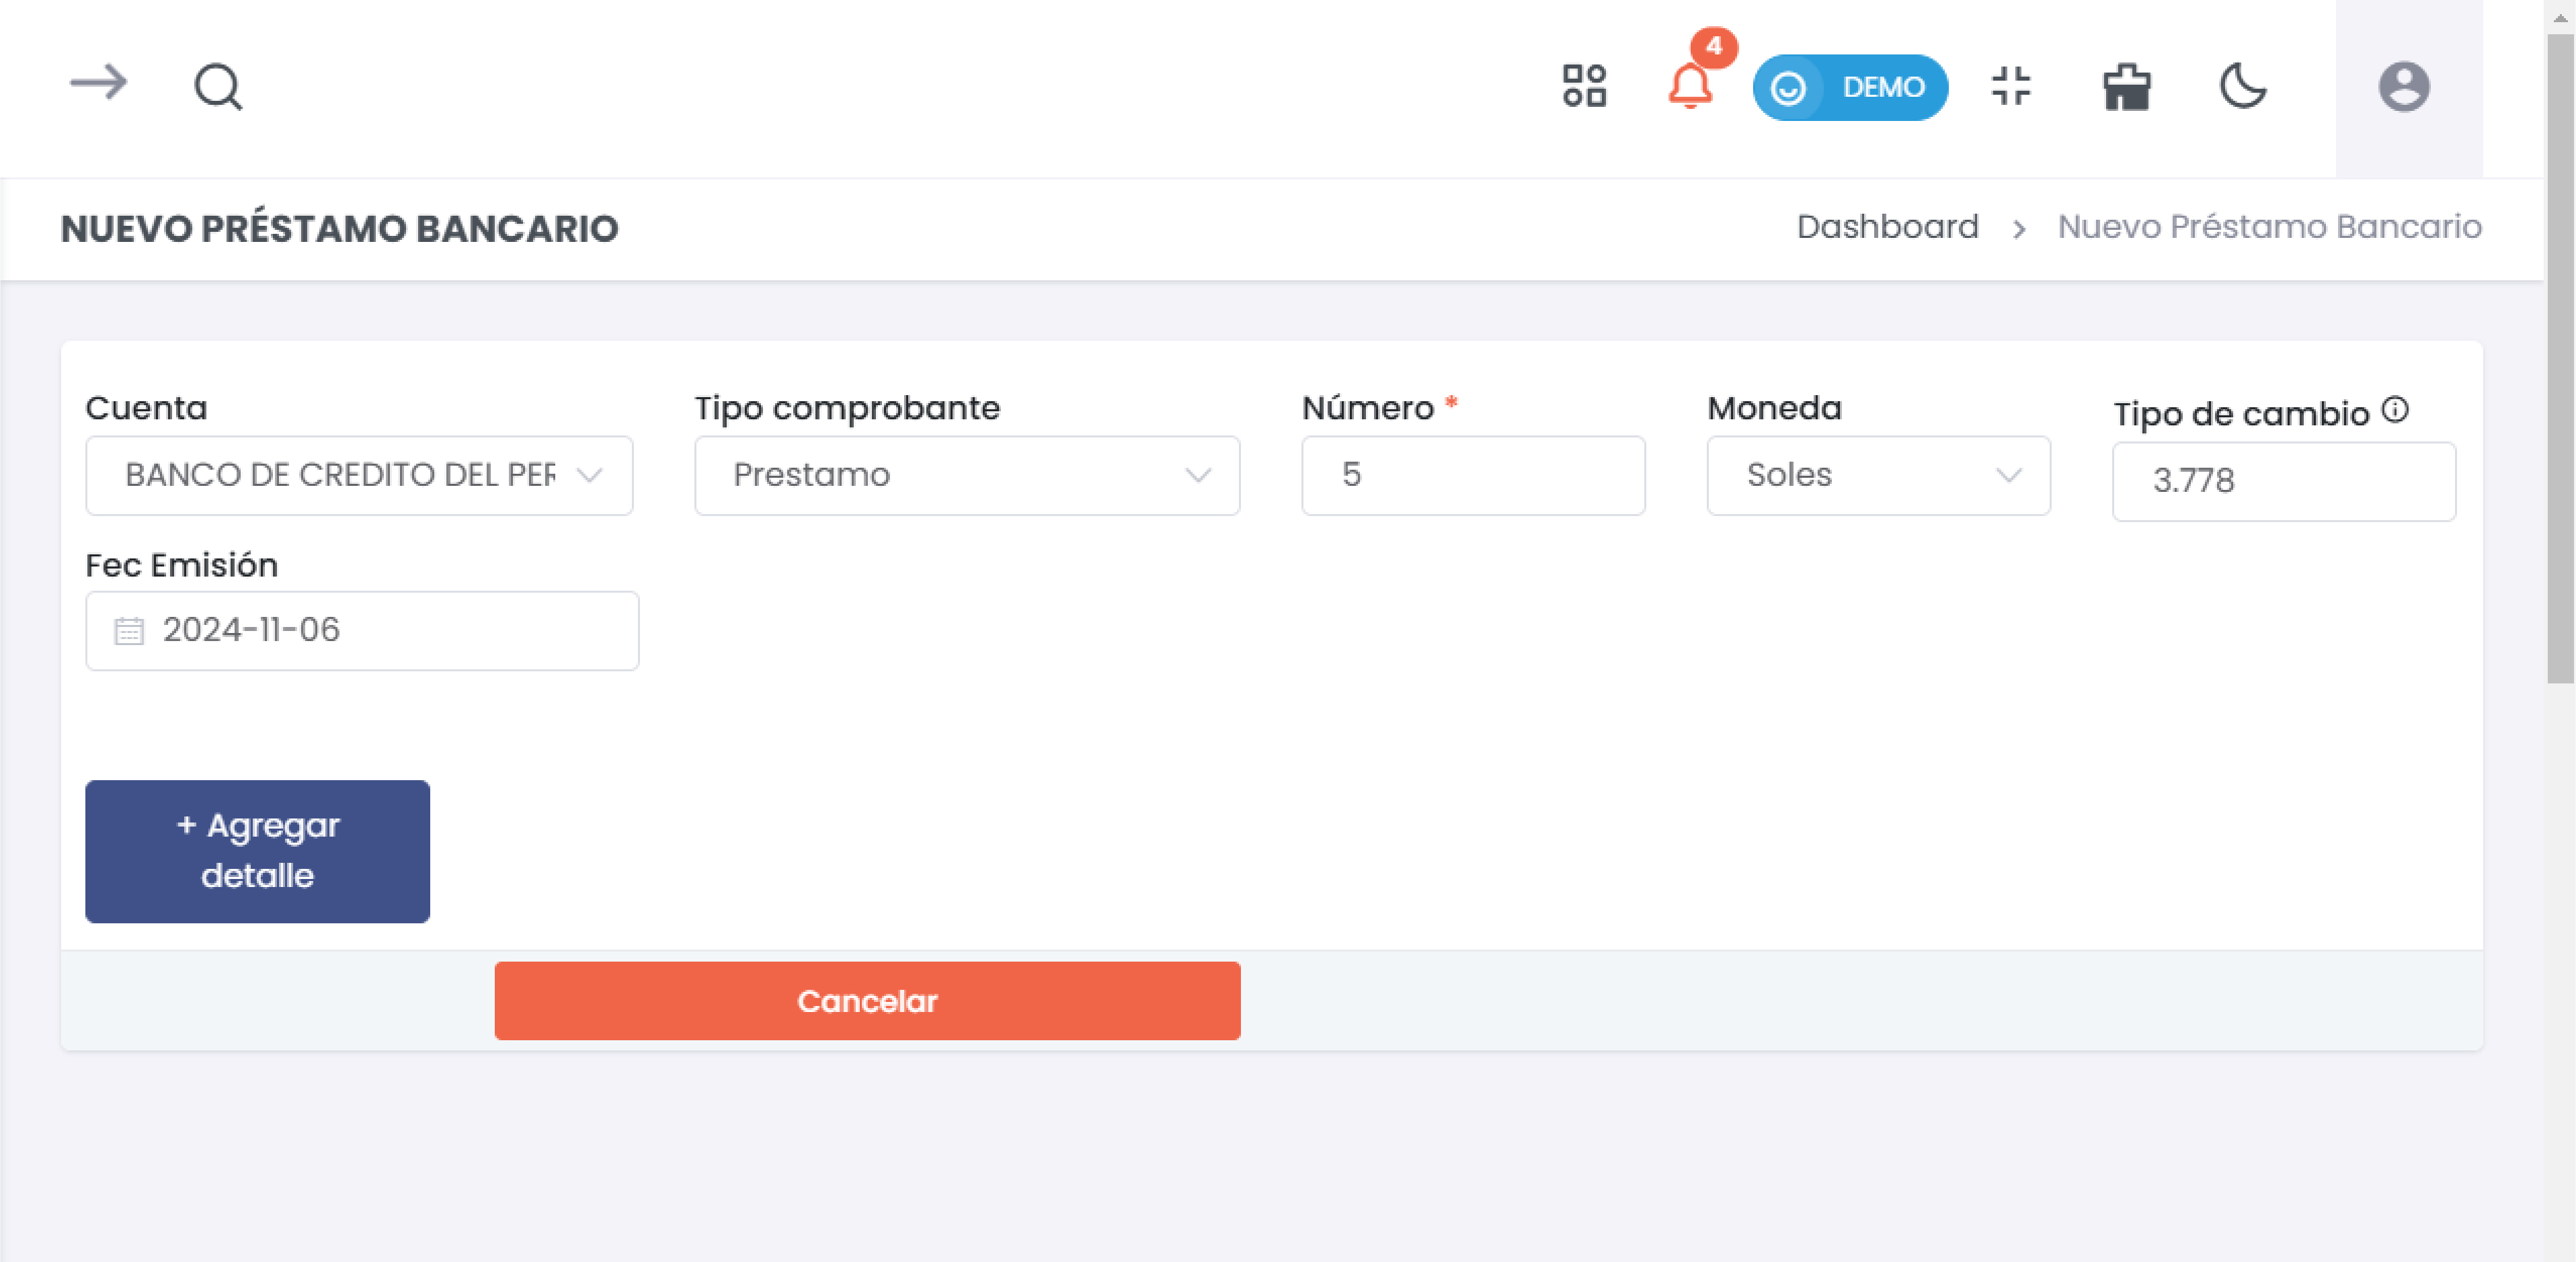The width and height of the screenshot is (2576, 1262).
Task: Go to Dashboard breadcrumb link
Action: pyautogui.click(x=1887, y=227)
